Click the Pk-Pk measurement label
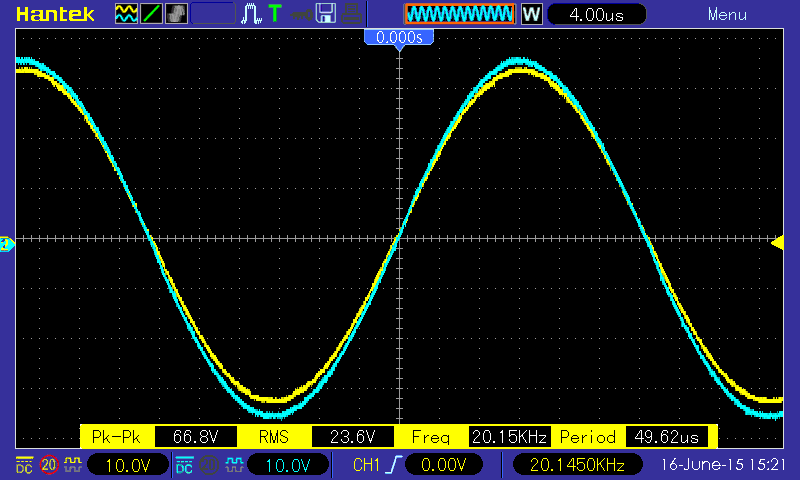 pyautogui.click(x=116, y=437)
